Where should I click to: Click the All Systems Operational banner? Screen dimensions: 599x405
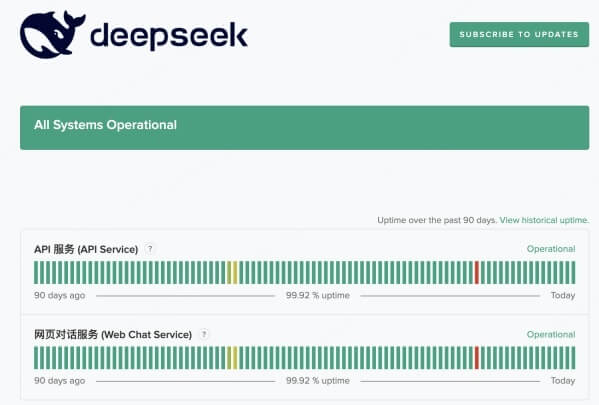click(x=304, y=128)
